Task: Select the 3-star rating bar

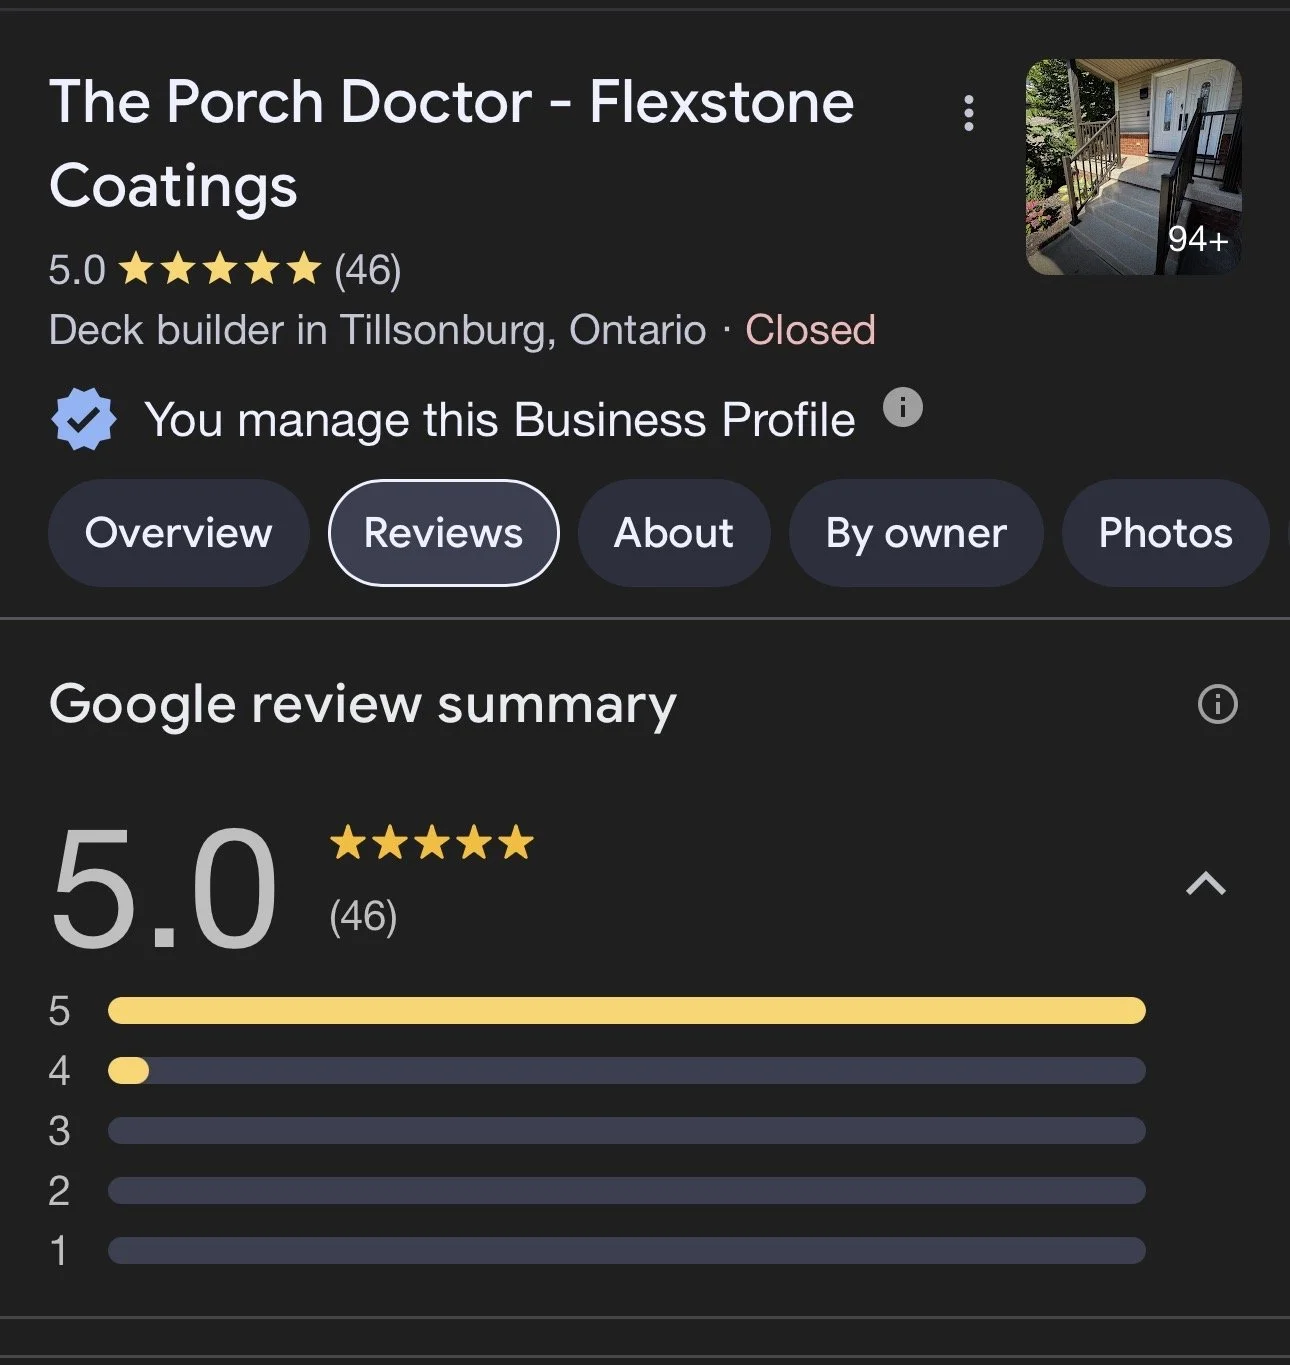Action: [626, 1131]
